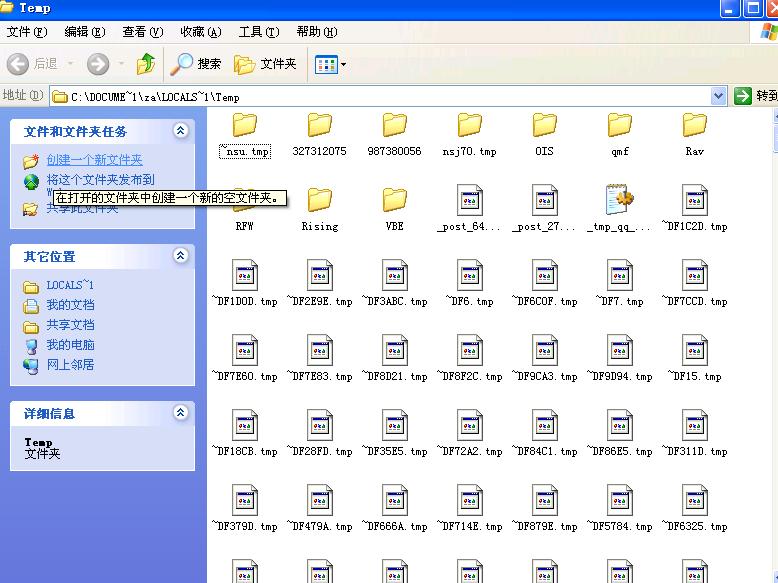Open the Back history dropdown arrow
The image size is (778, 583).
coord(70,64)
